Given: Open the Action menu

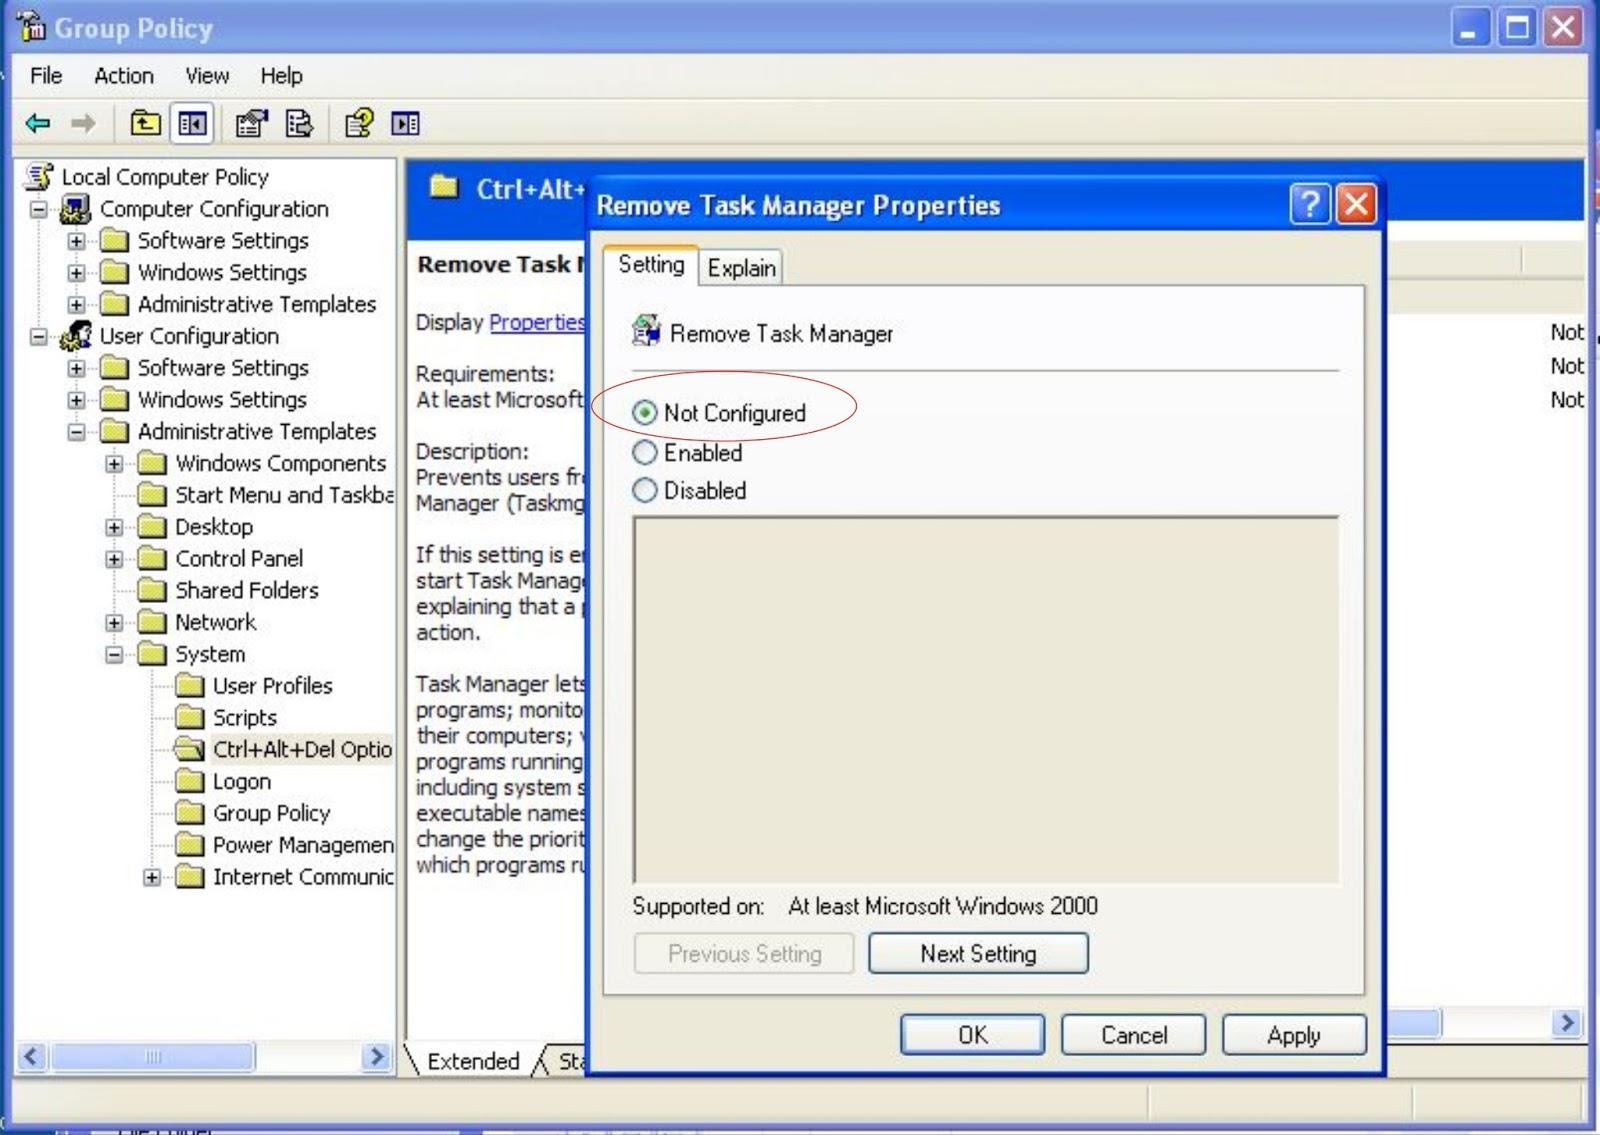Looking at the screenshot, I should 122,75.
